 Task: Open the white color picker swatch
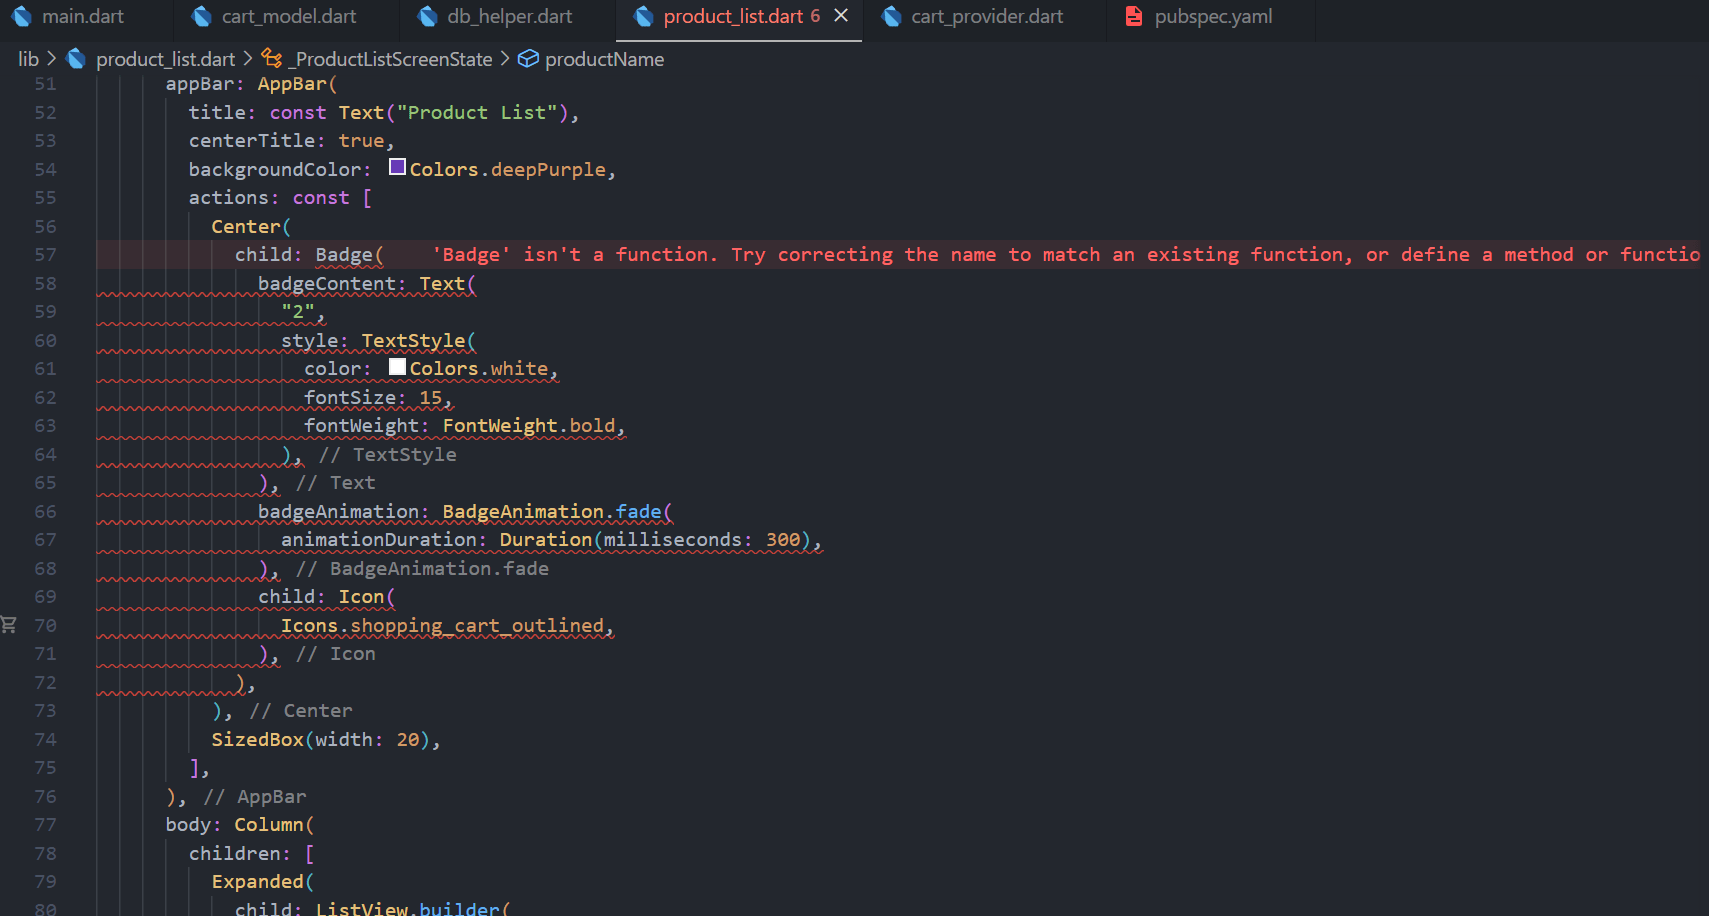(x=397, y=367)
